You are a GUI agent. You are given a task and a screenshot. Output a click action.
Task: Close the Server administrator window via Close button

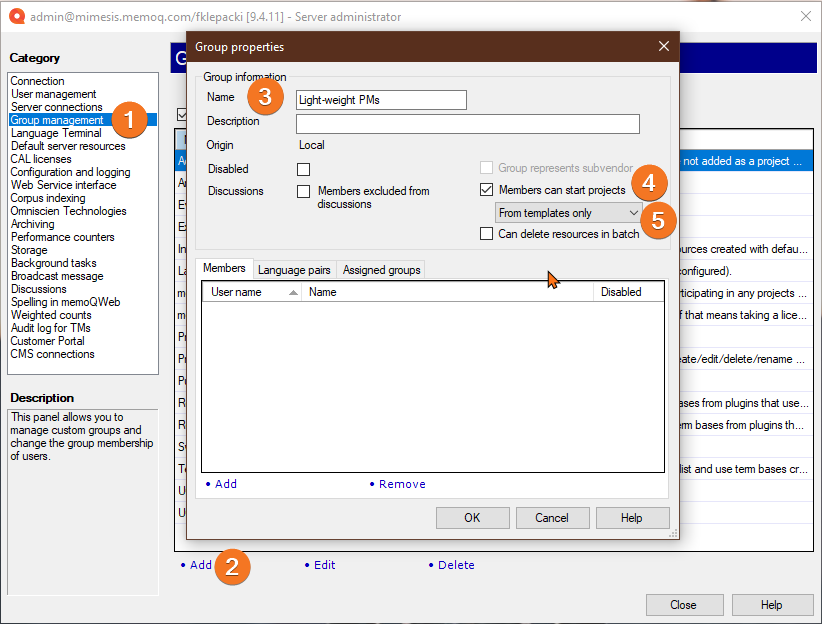pos(684,605)
